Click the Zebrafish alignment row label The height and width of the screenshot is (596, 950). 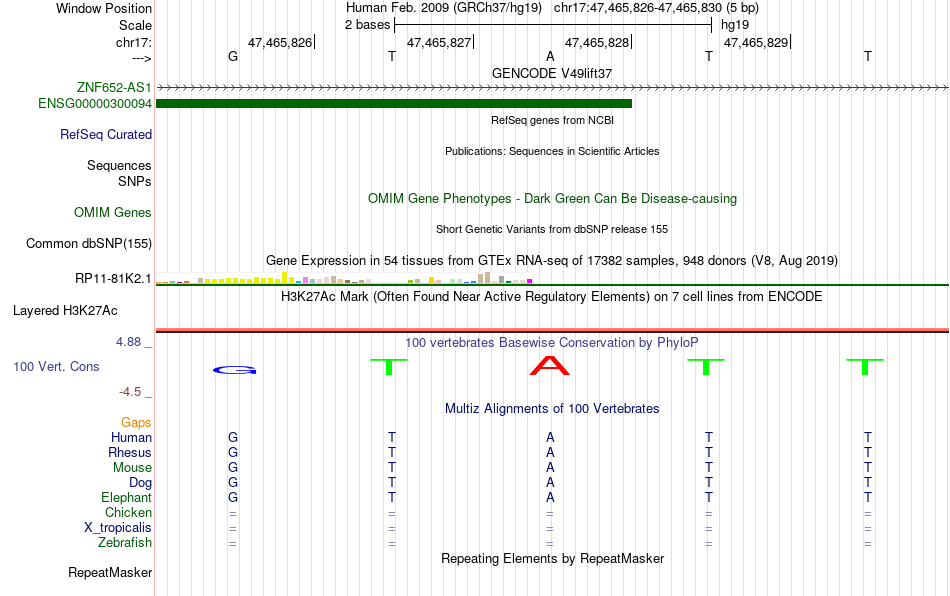(125, 543)
